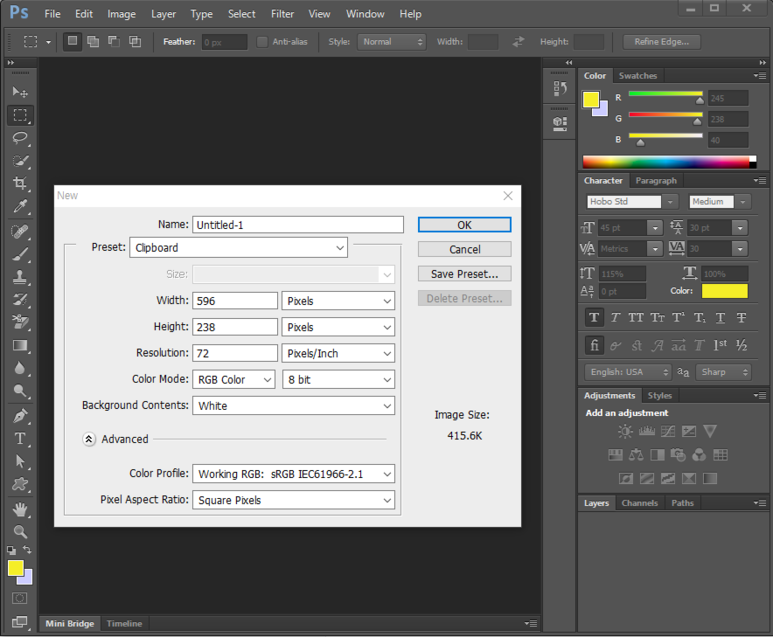Open the Preset dropdown showing Clipboard
Image resolution: width=773 pixels, height=637 pixels.
tap(239, 248)
